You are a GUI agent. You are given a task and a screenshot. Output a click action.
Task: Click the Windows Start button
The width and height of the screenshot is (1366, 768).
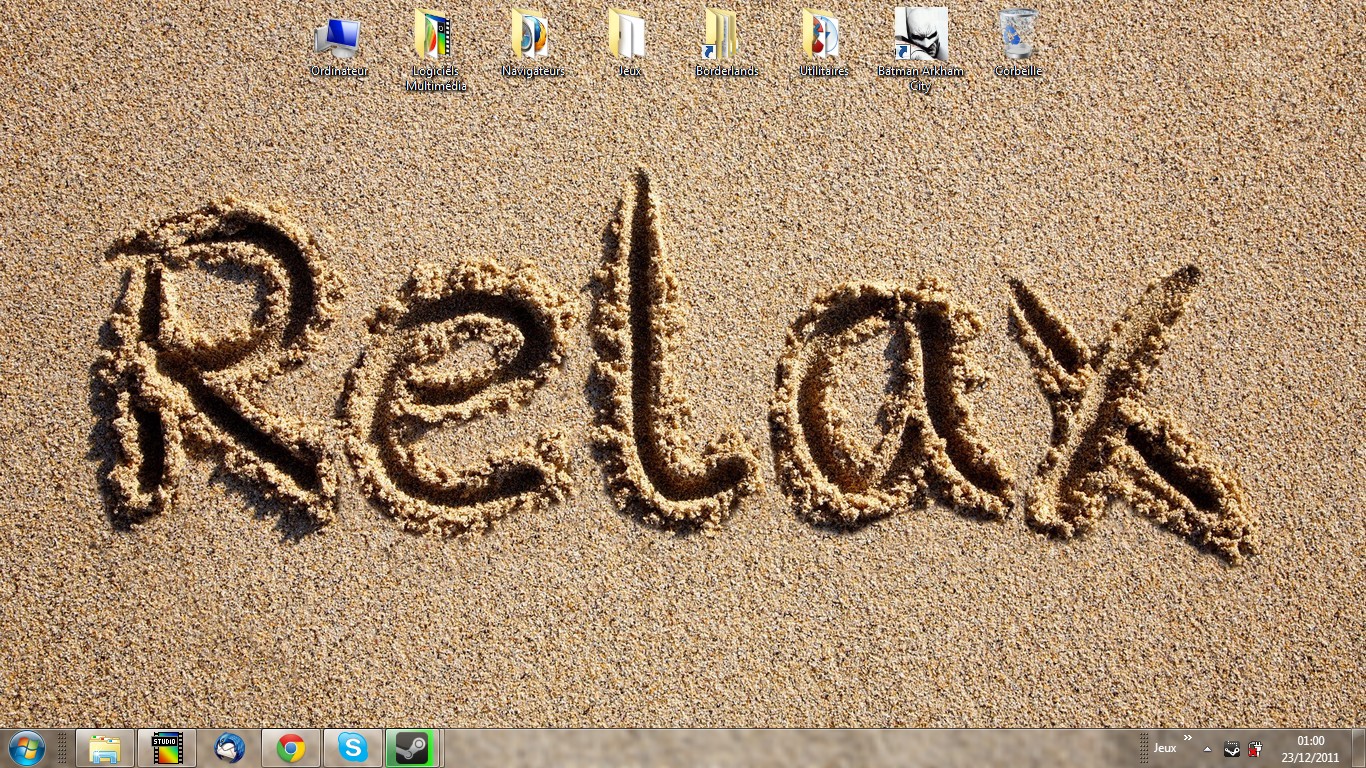[26, 748]
